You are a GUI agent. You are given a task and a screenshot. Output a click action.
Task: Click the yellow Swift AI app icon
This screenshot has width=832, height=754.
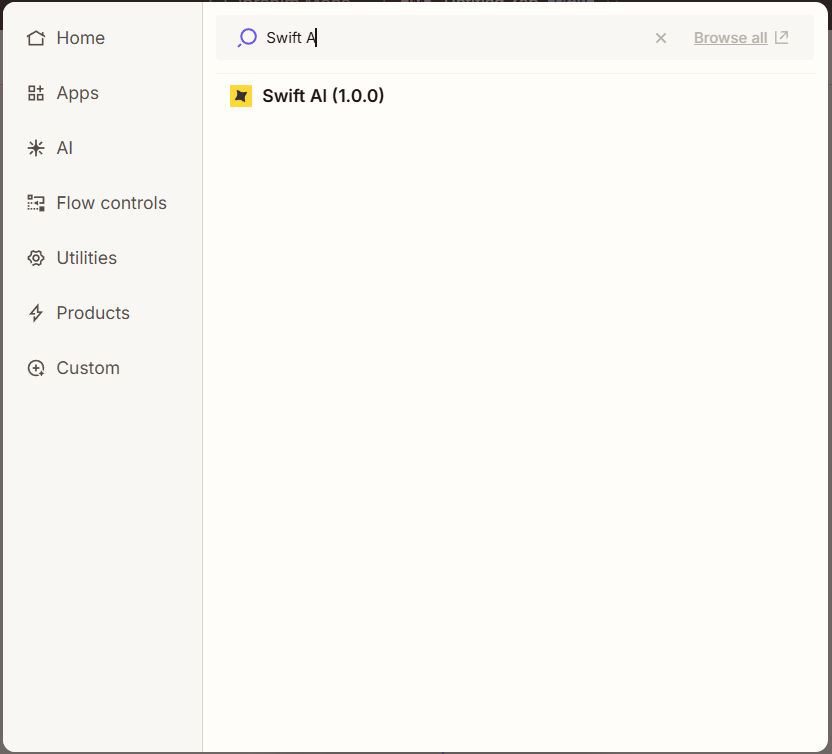[x=241, y=96]
